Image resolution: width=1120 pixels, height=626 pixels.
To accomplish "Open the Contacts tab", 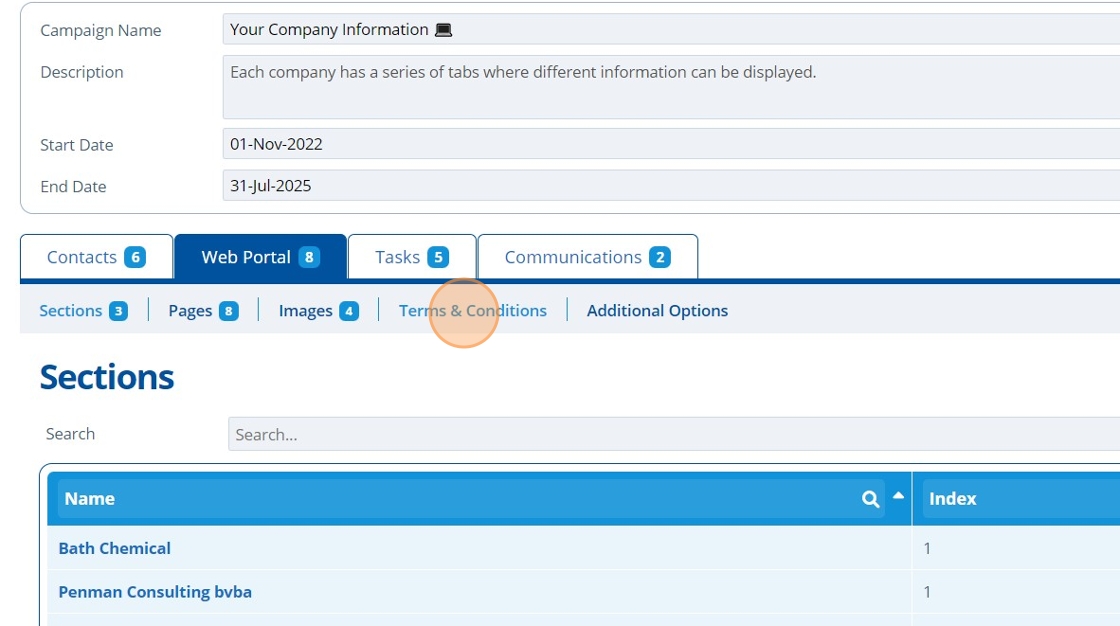I will (96, 257).
